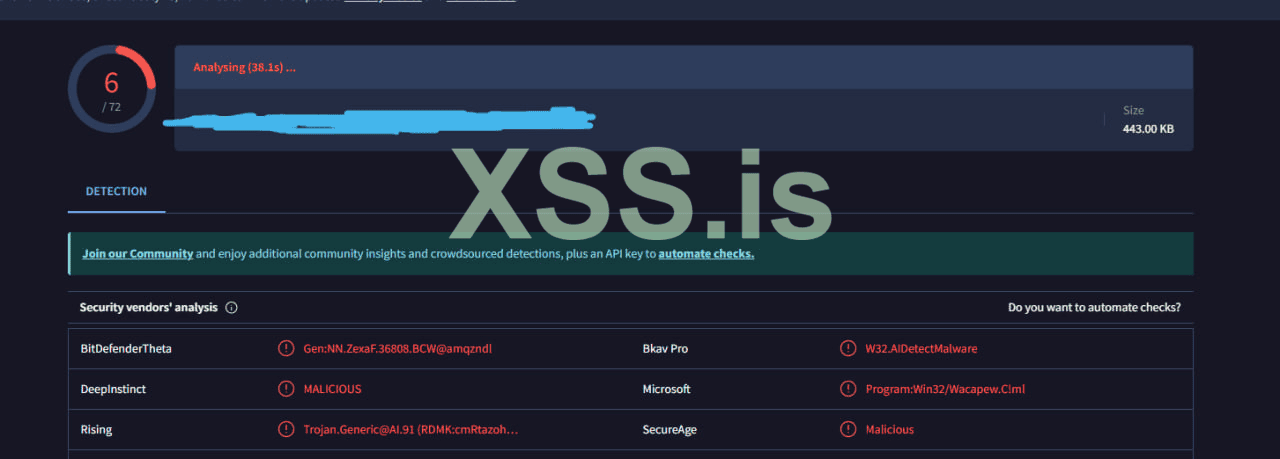
Task: Select Gen:NN.ZexaF.36808.BCW@amqzndl detection text
Action: pyautogui.click(x=398, y=349)
